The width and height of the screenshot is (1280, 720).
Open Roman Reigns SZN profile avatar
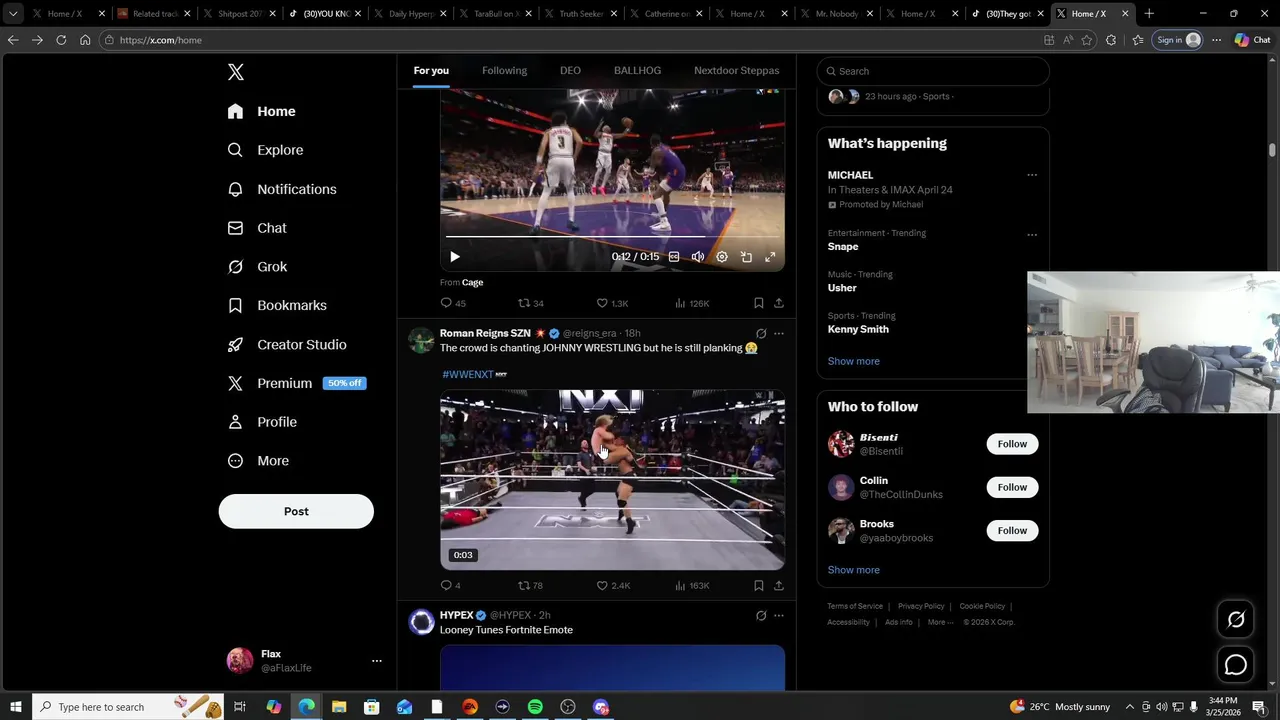click(x=421, y=340)
